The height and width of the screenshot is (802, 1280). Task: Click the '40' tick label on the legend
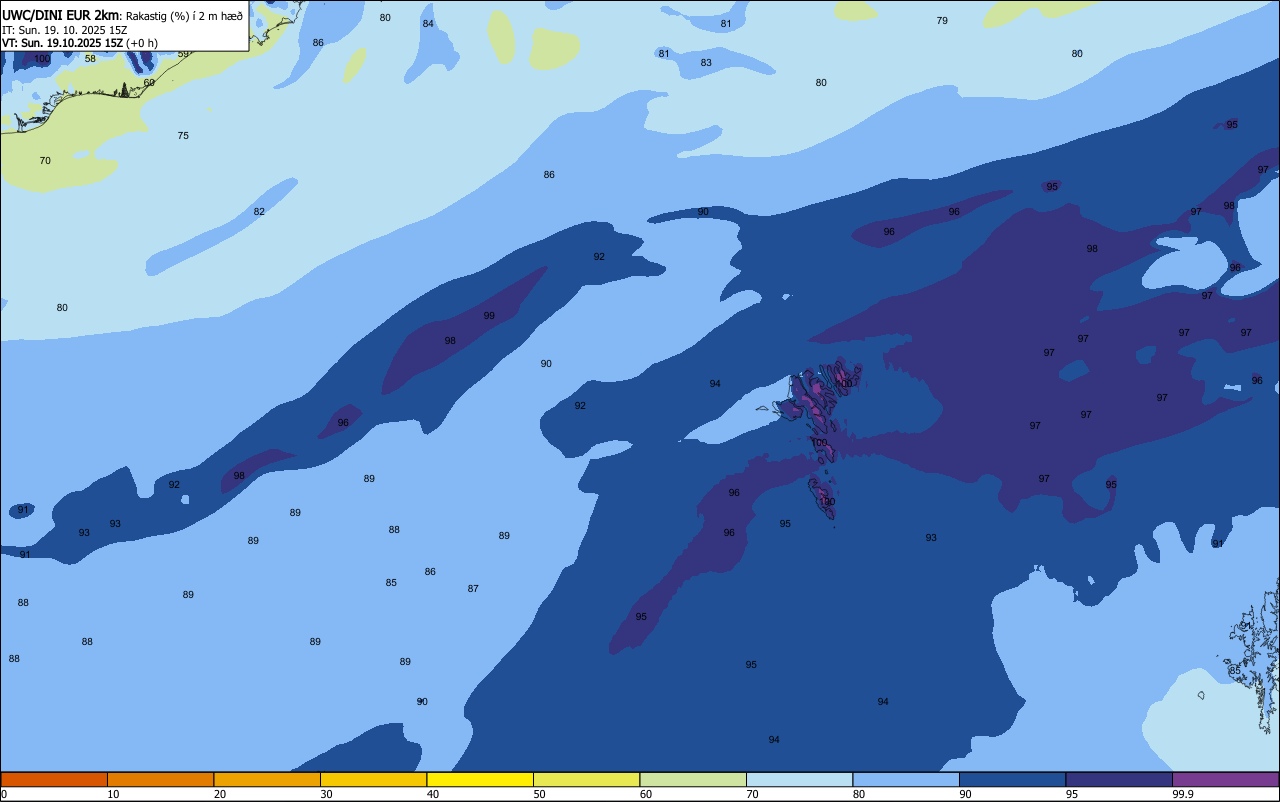coord(433,794)
